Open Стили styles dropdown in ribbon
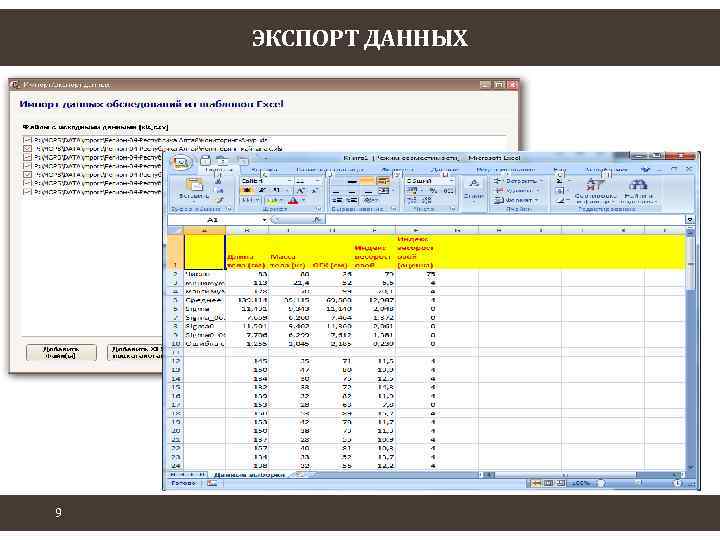720x540 pixels. point(474,189)
